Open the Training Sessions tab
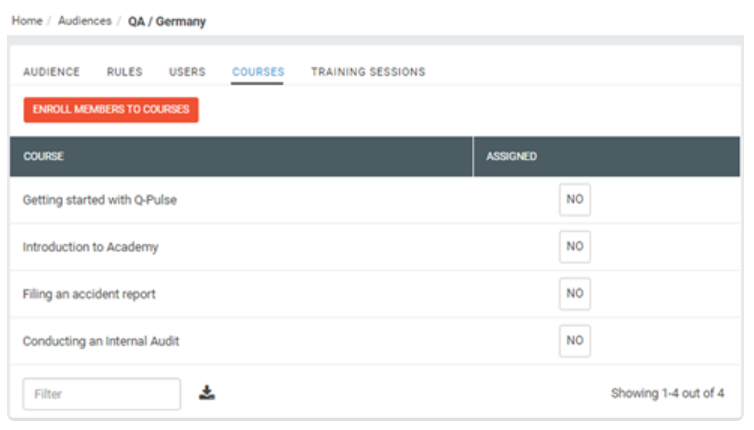Screen dimensions: 754x430 coord(368,72)
